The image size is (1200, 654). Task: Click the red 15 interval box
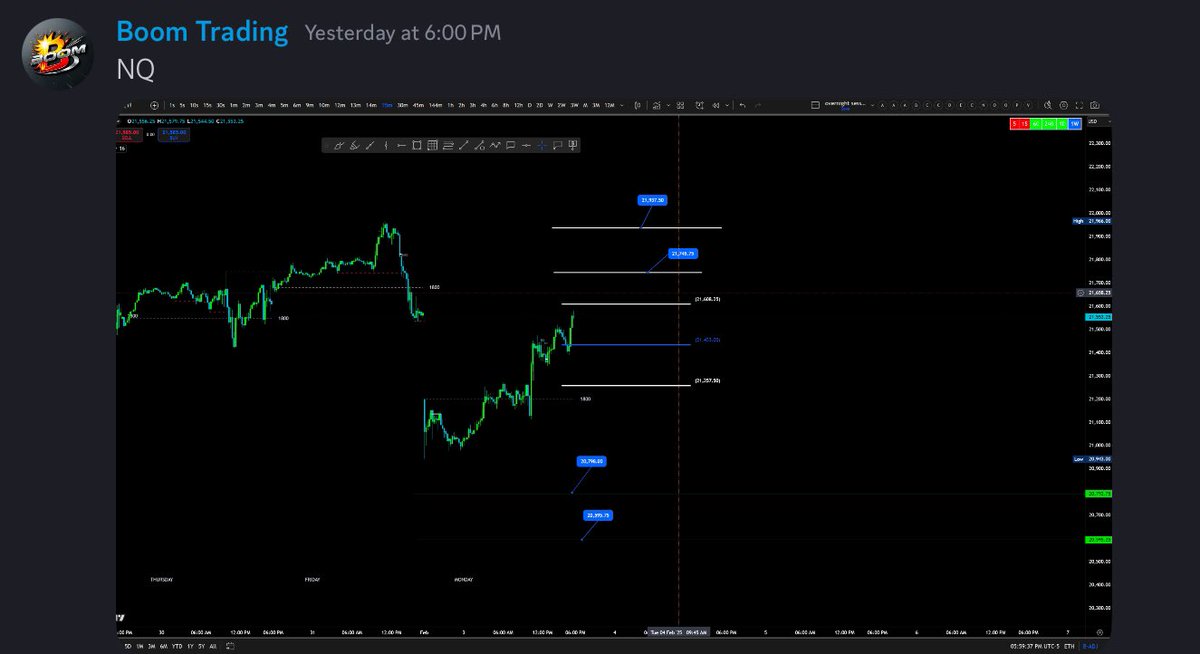pyautogui.click(x=1024, y=123)
